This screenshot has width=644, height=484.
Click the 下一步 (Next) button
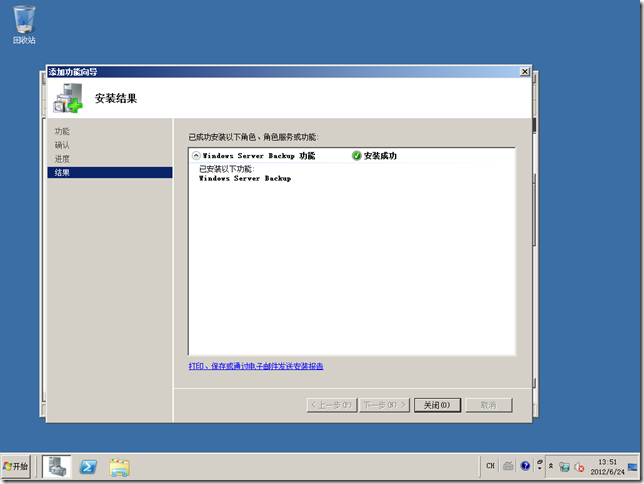[384, 405]
